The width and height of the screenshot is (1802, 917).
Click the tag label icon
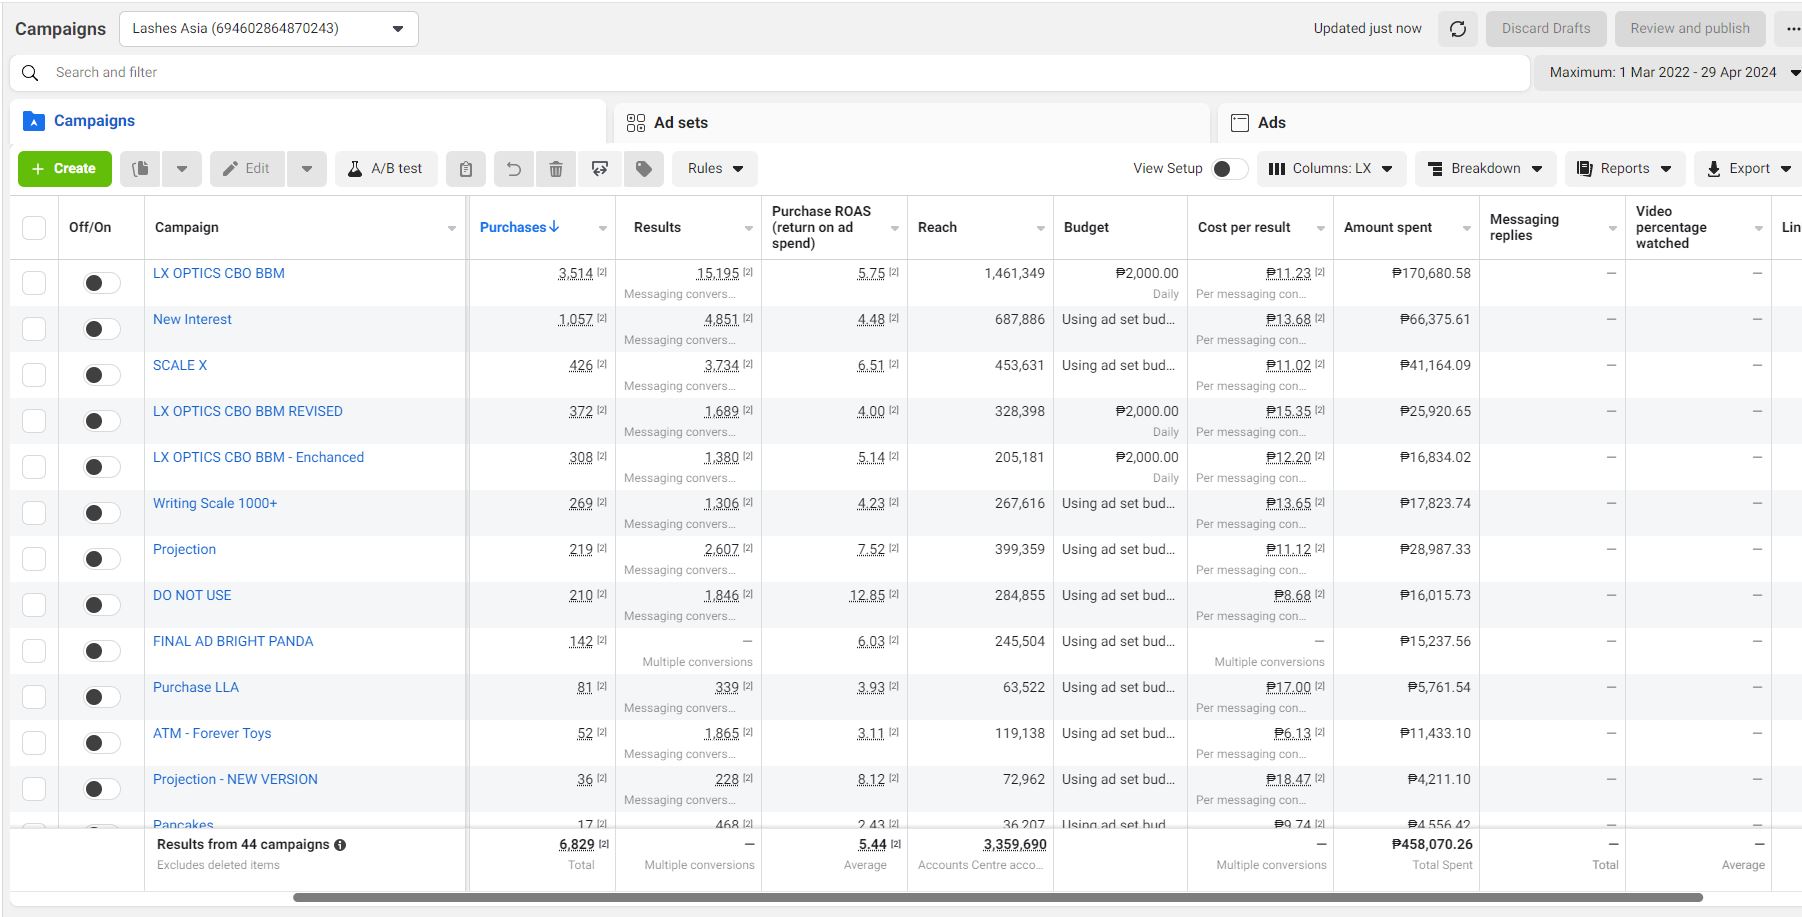pyautogui.click(x=644, y=169)
